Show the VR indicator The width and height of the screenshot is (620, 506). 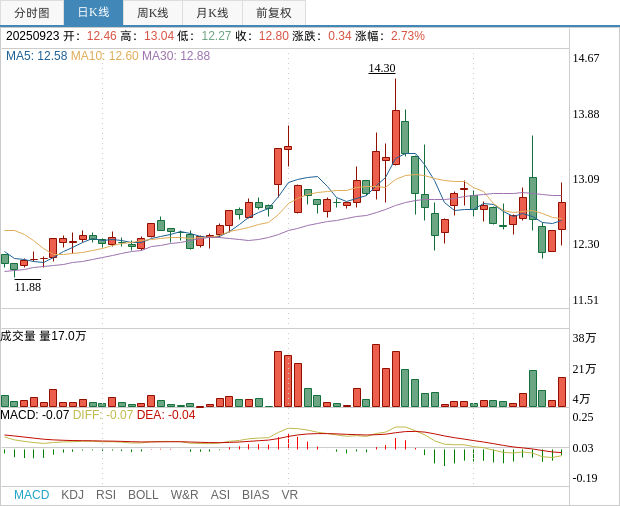(x=289, y=495)
